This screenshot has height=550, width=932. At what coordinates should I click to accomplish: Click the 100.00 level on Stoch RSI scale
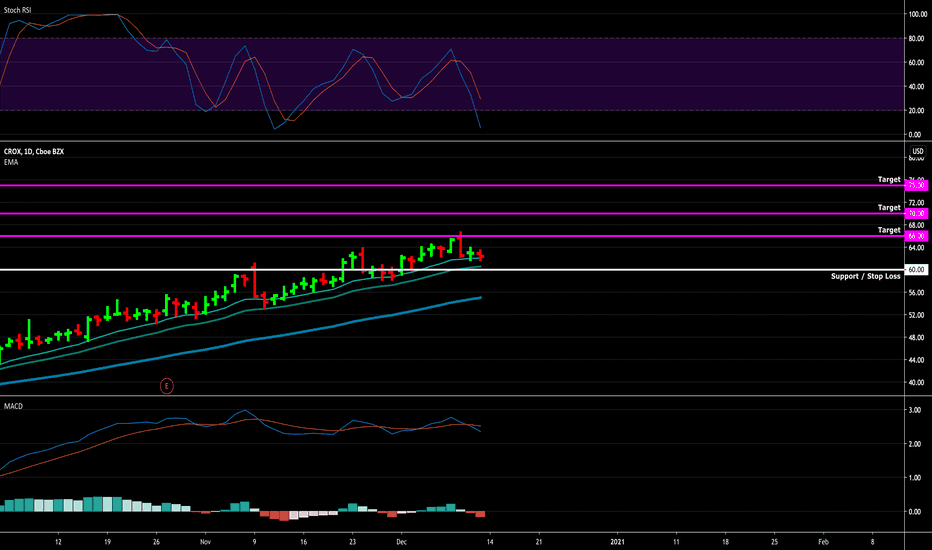point(918,14)
